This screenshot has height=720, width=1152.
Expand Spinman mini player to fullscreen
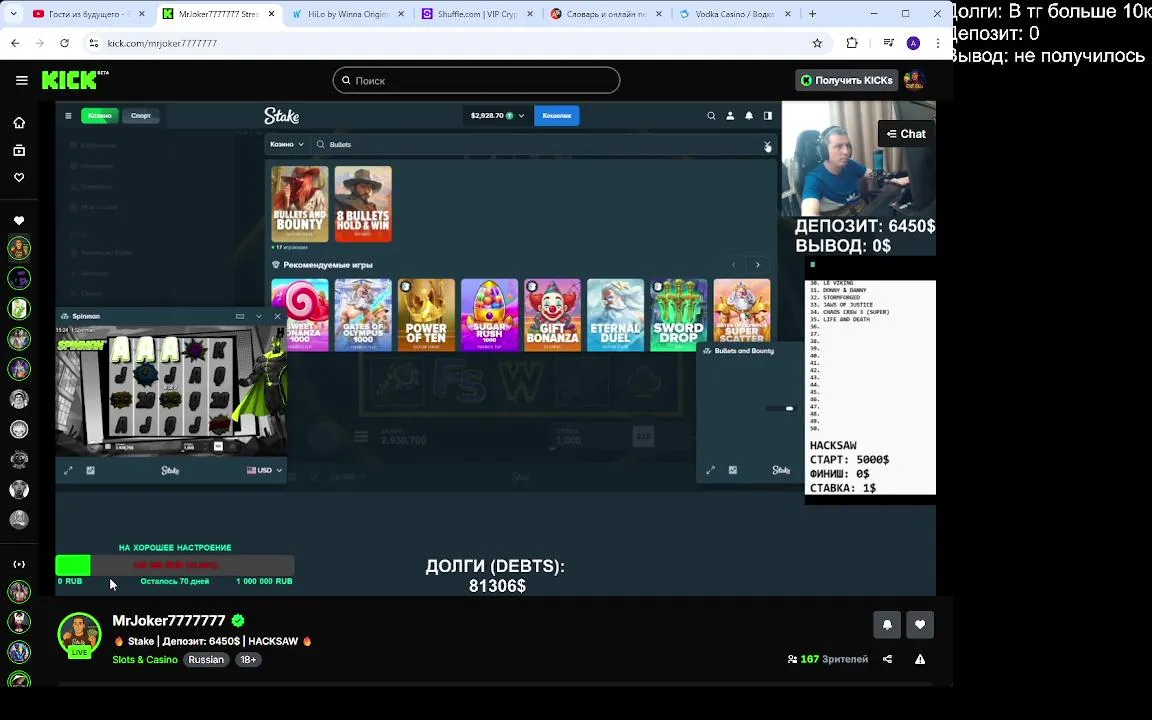click(68, 470)
